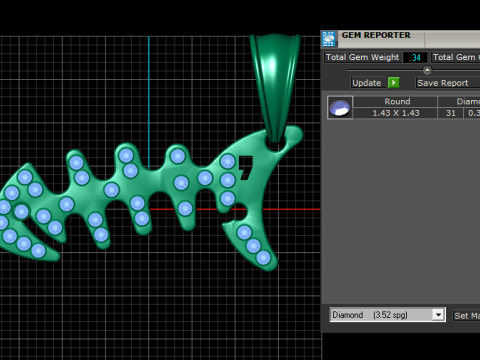Adjust the slider handle below Total Gem Weight

pos(427,70)
